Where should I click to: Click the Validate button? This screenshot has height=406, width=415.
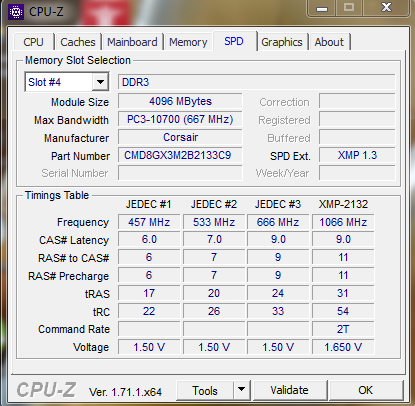coord(289,390)
